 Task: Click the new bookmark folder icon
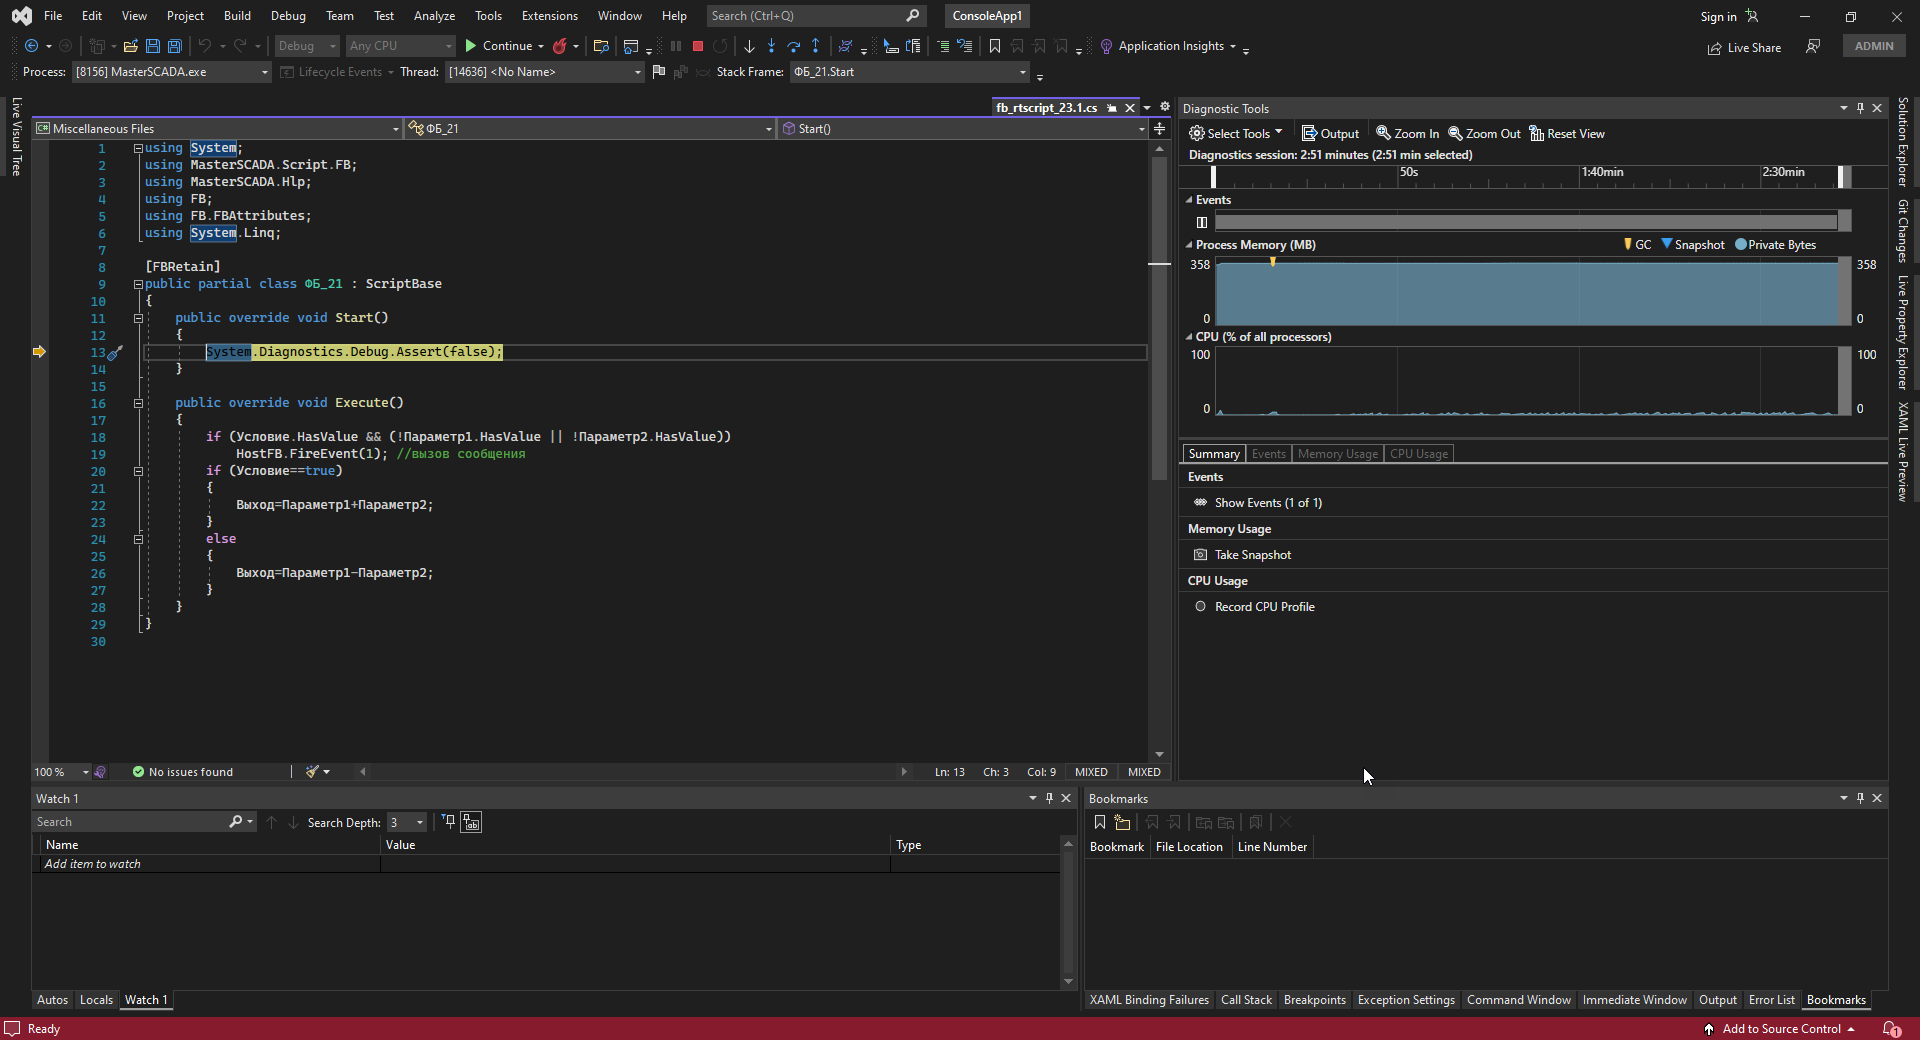[1122, 822]
